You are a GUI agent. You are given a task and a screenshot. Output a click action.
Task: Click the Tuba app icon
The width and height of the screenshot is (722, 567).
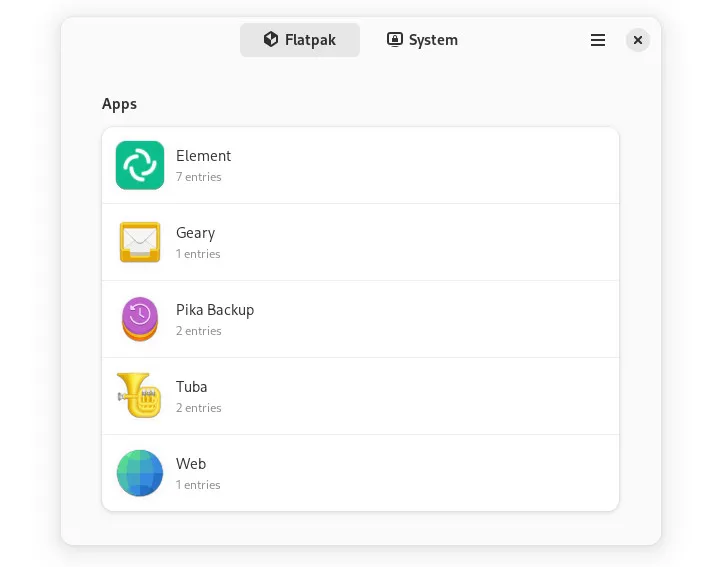tap(139, 395)
